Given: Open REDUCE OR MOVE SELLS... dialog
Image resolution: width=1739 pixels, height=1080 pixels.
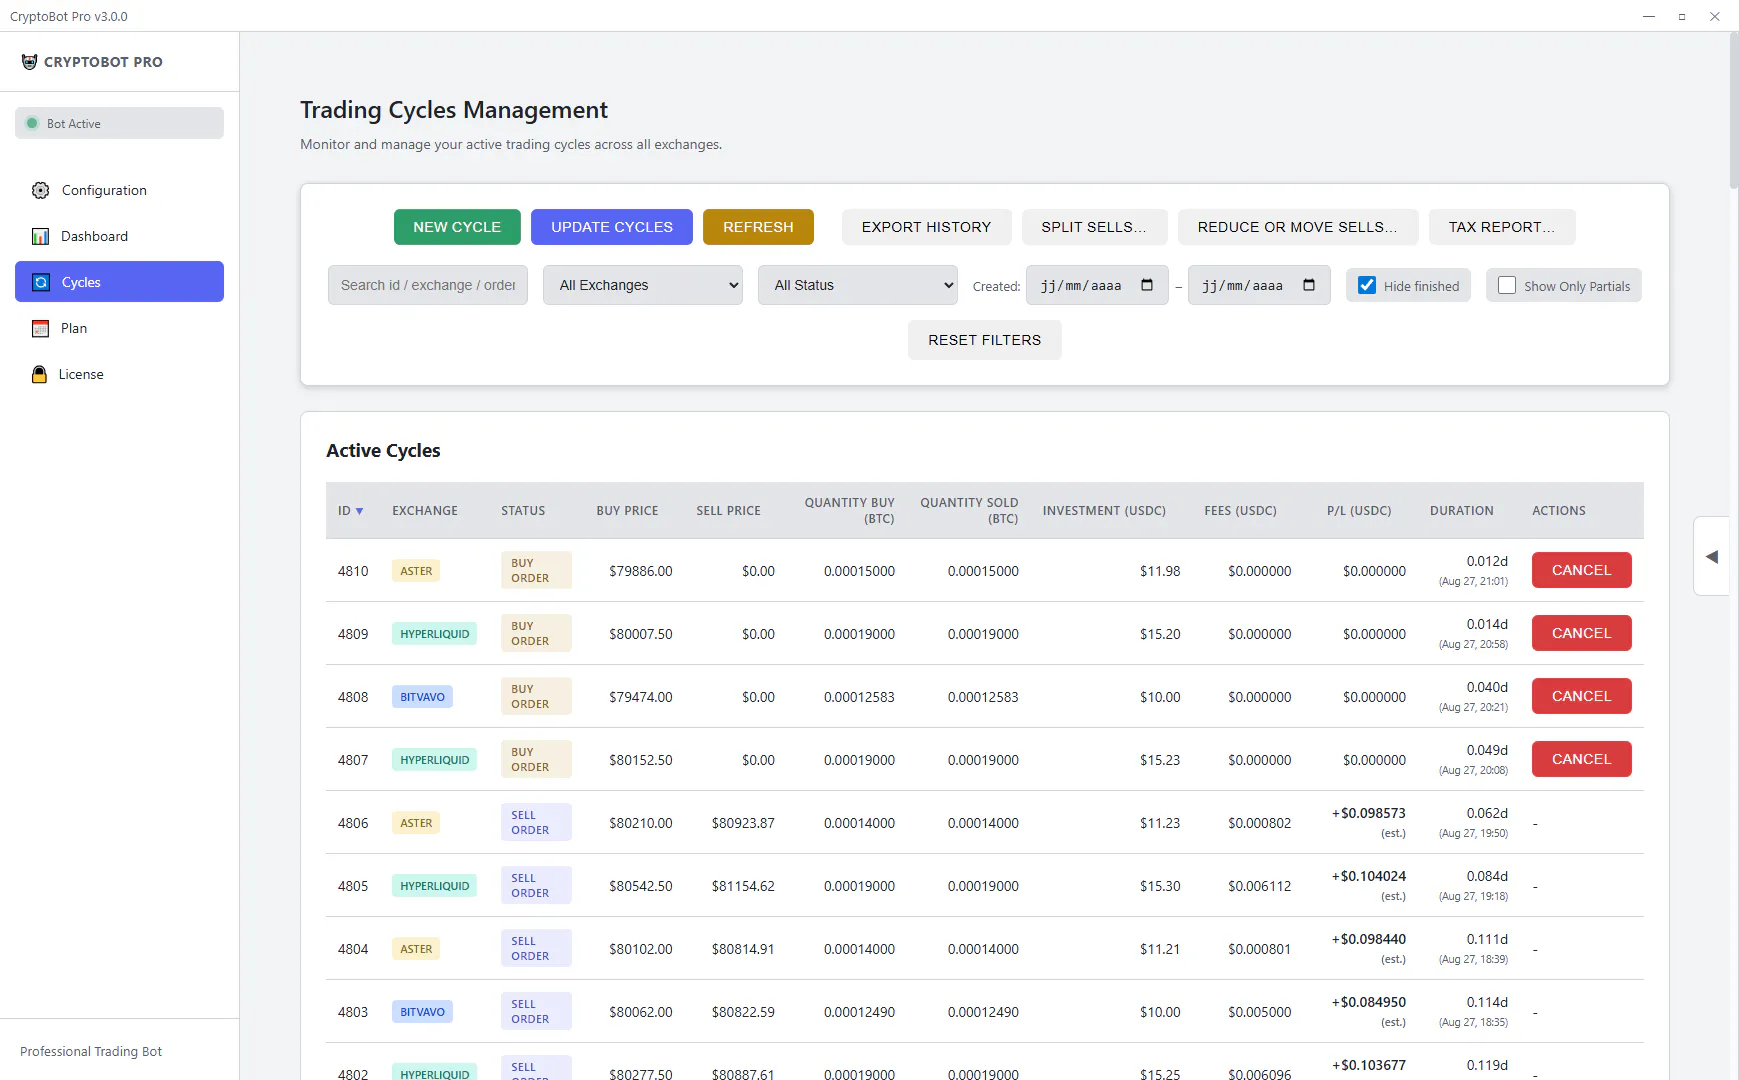Looking at the screenshot, I should 1298,227.
